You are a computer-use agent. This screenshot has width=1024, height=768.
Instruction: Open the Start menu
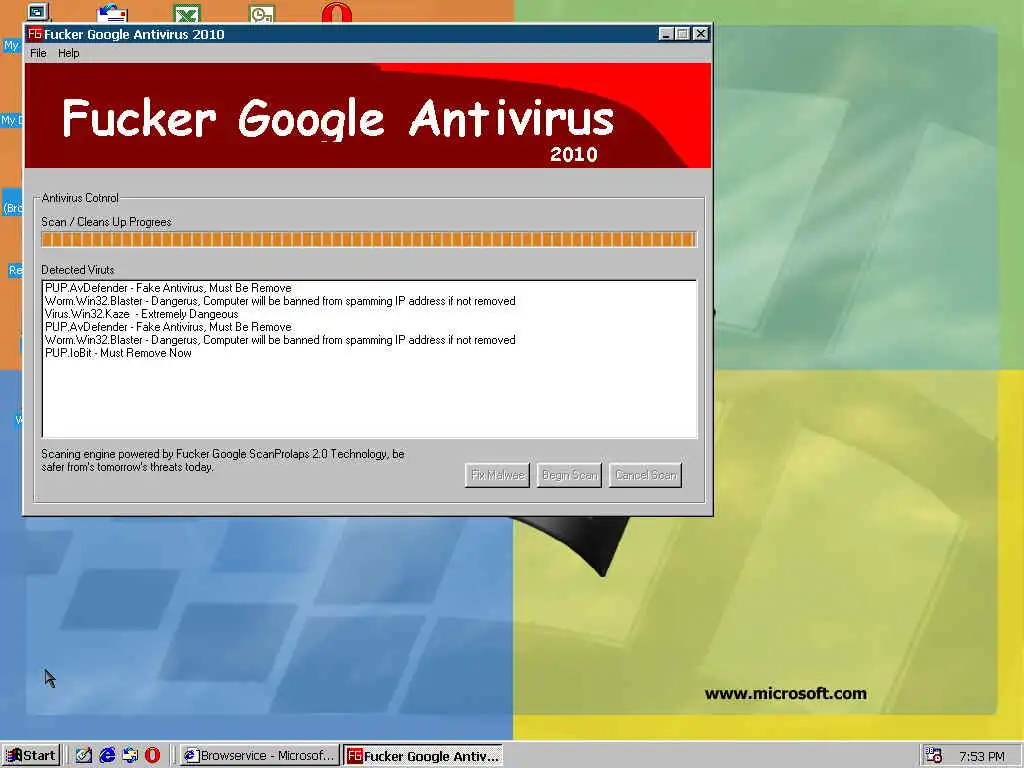31,756
